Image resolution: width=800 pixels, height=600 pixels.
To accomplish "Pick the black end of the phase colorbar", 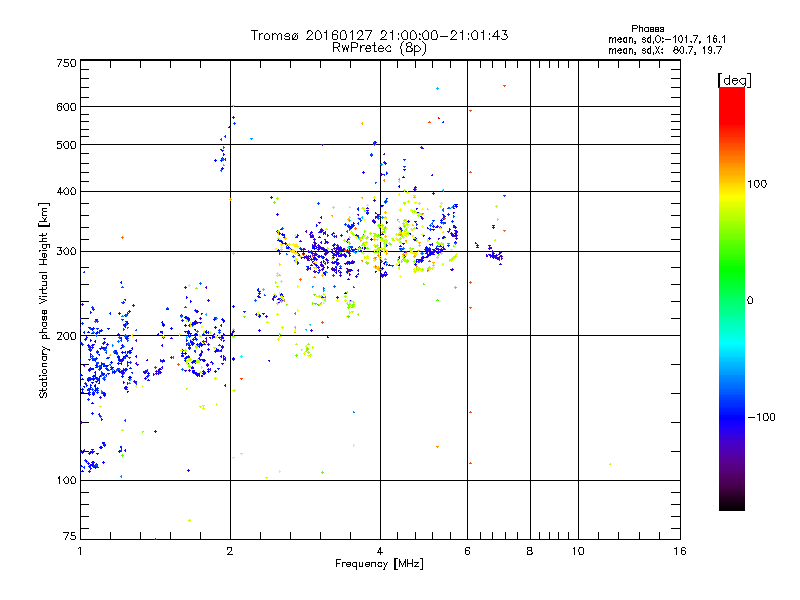I will tap(732, 505).
